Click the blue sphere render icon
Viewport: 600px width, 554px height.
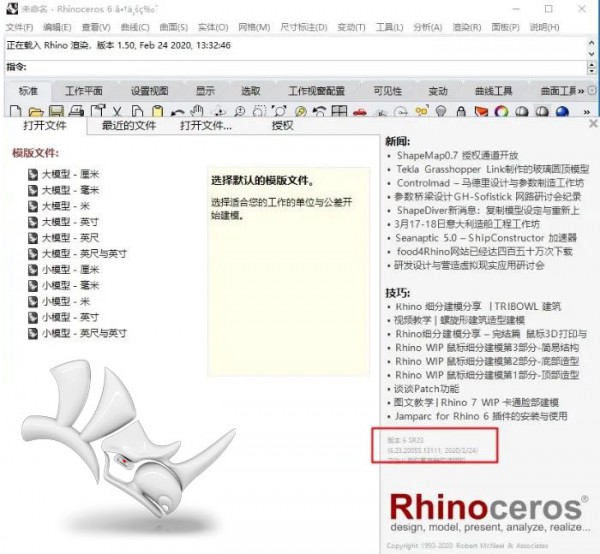click(x=562, y=112)
